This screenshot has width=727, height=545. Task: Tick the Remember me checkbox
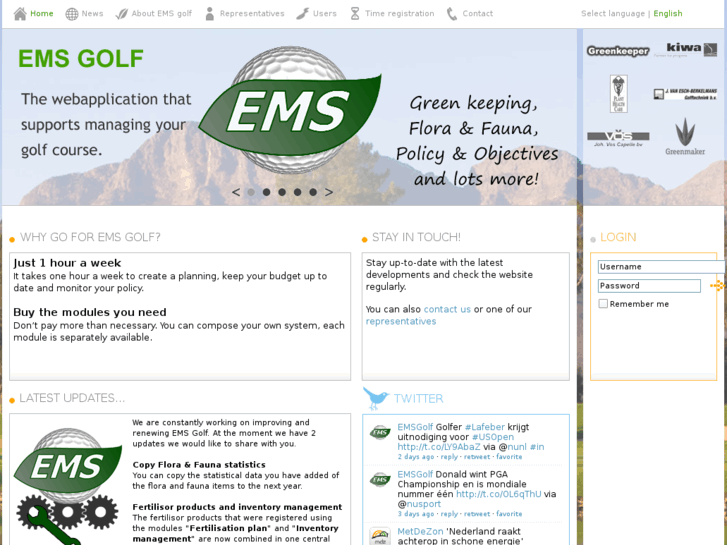point(603,304)
